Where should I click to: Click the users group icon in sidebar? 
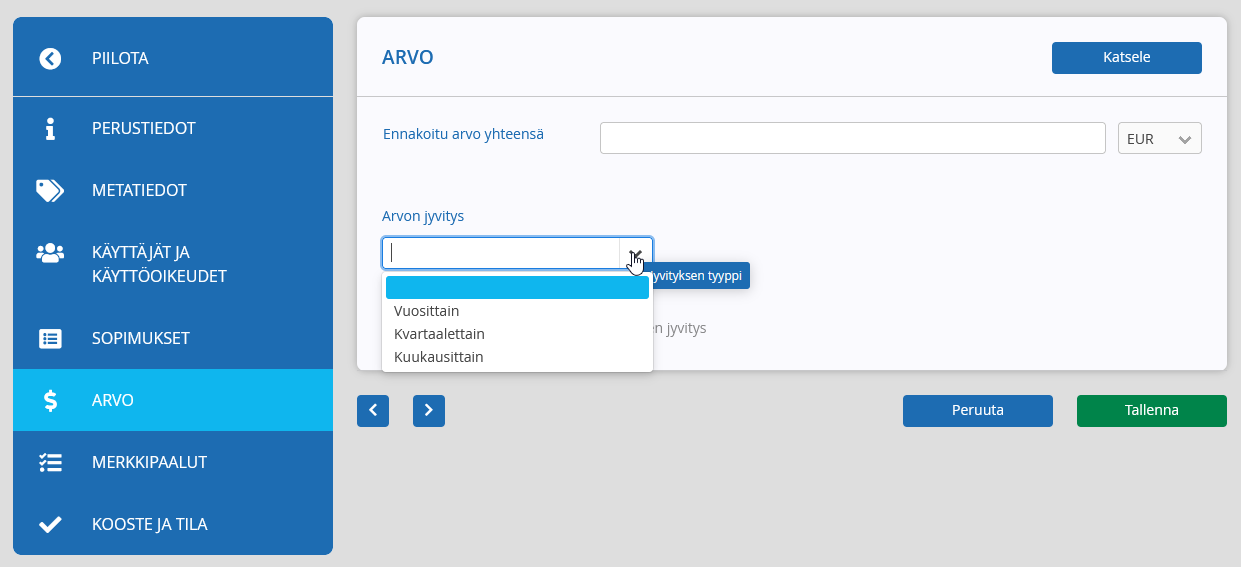click(x=50, y=253)
